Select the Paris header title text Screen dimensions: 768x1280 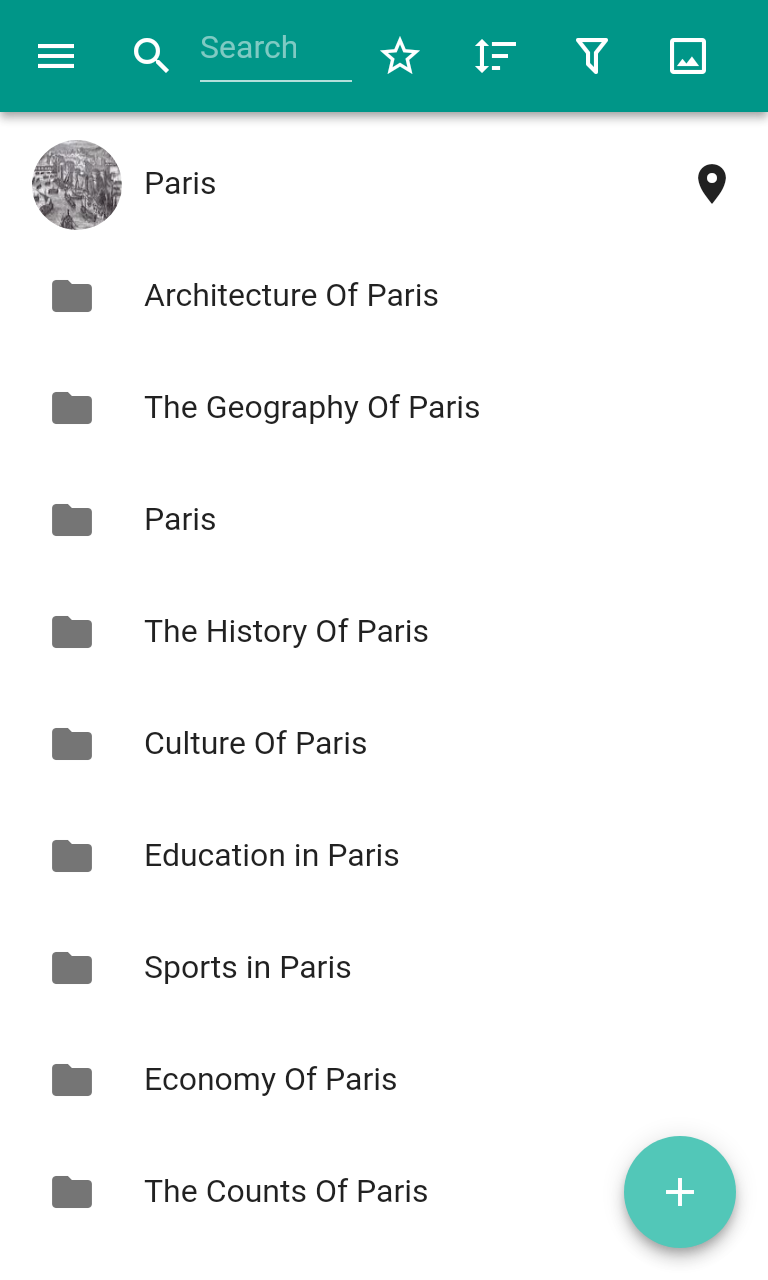pyautogui.click(x=180, y=184)
